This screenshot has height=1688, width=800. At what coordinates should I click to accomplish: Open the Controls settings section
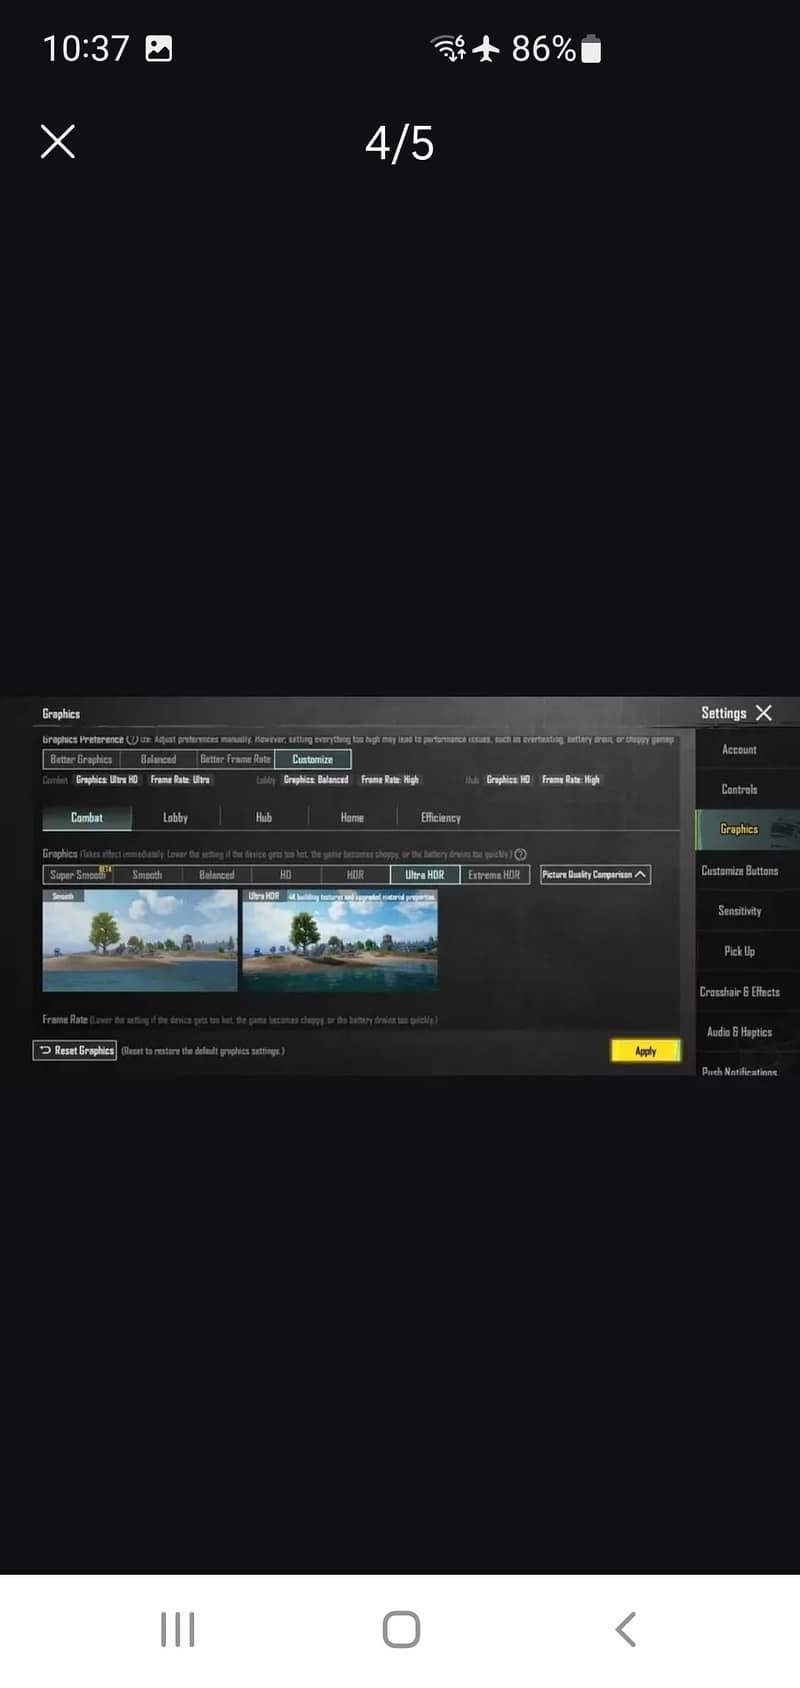739,790
